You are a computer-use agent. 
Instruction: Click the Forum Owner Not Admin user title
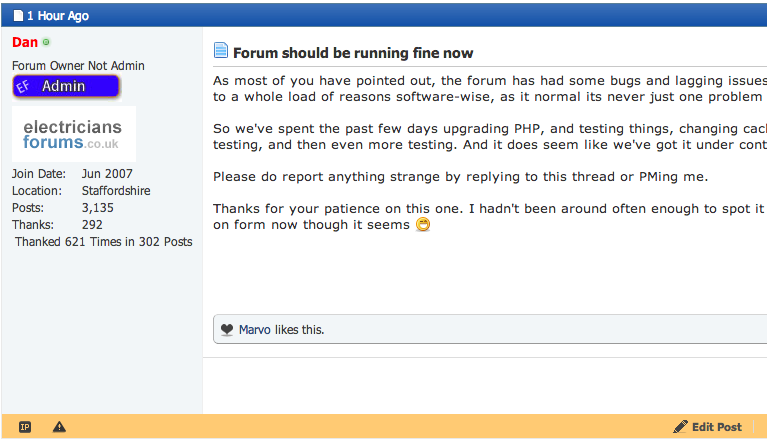78,66
